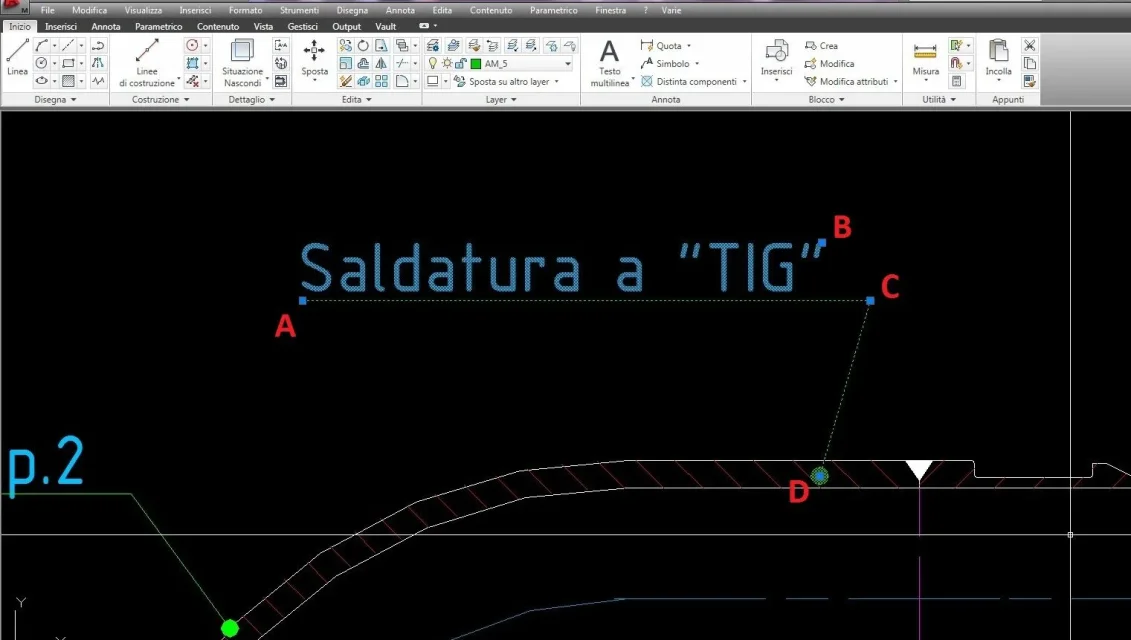Select the hatch tool in Disegna panel
This screenshot has height=640, width=1131.
tap(68, 81)
